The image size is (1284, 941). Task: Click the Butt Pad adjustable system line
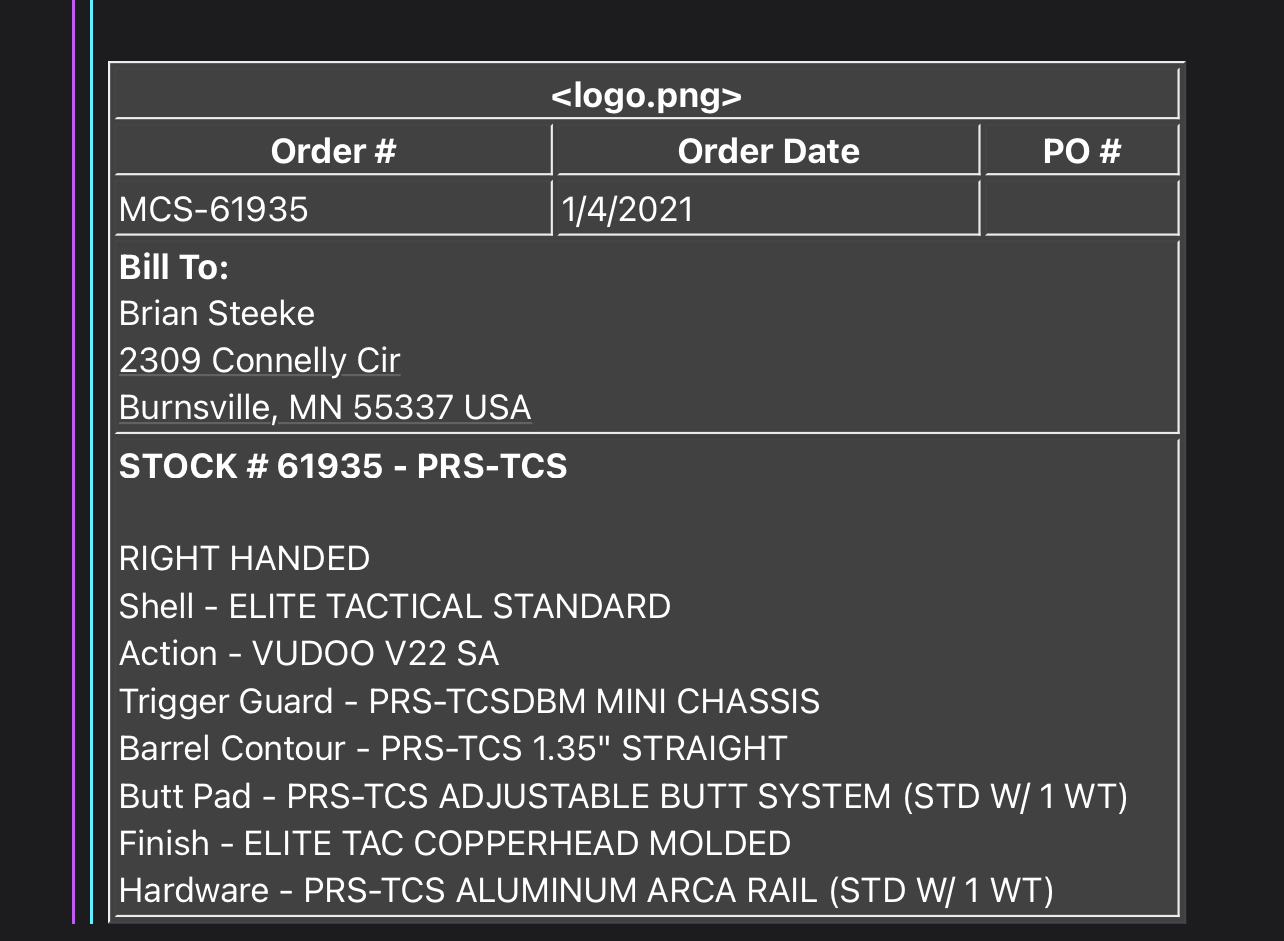click(623, 796)
